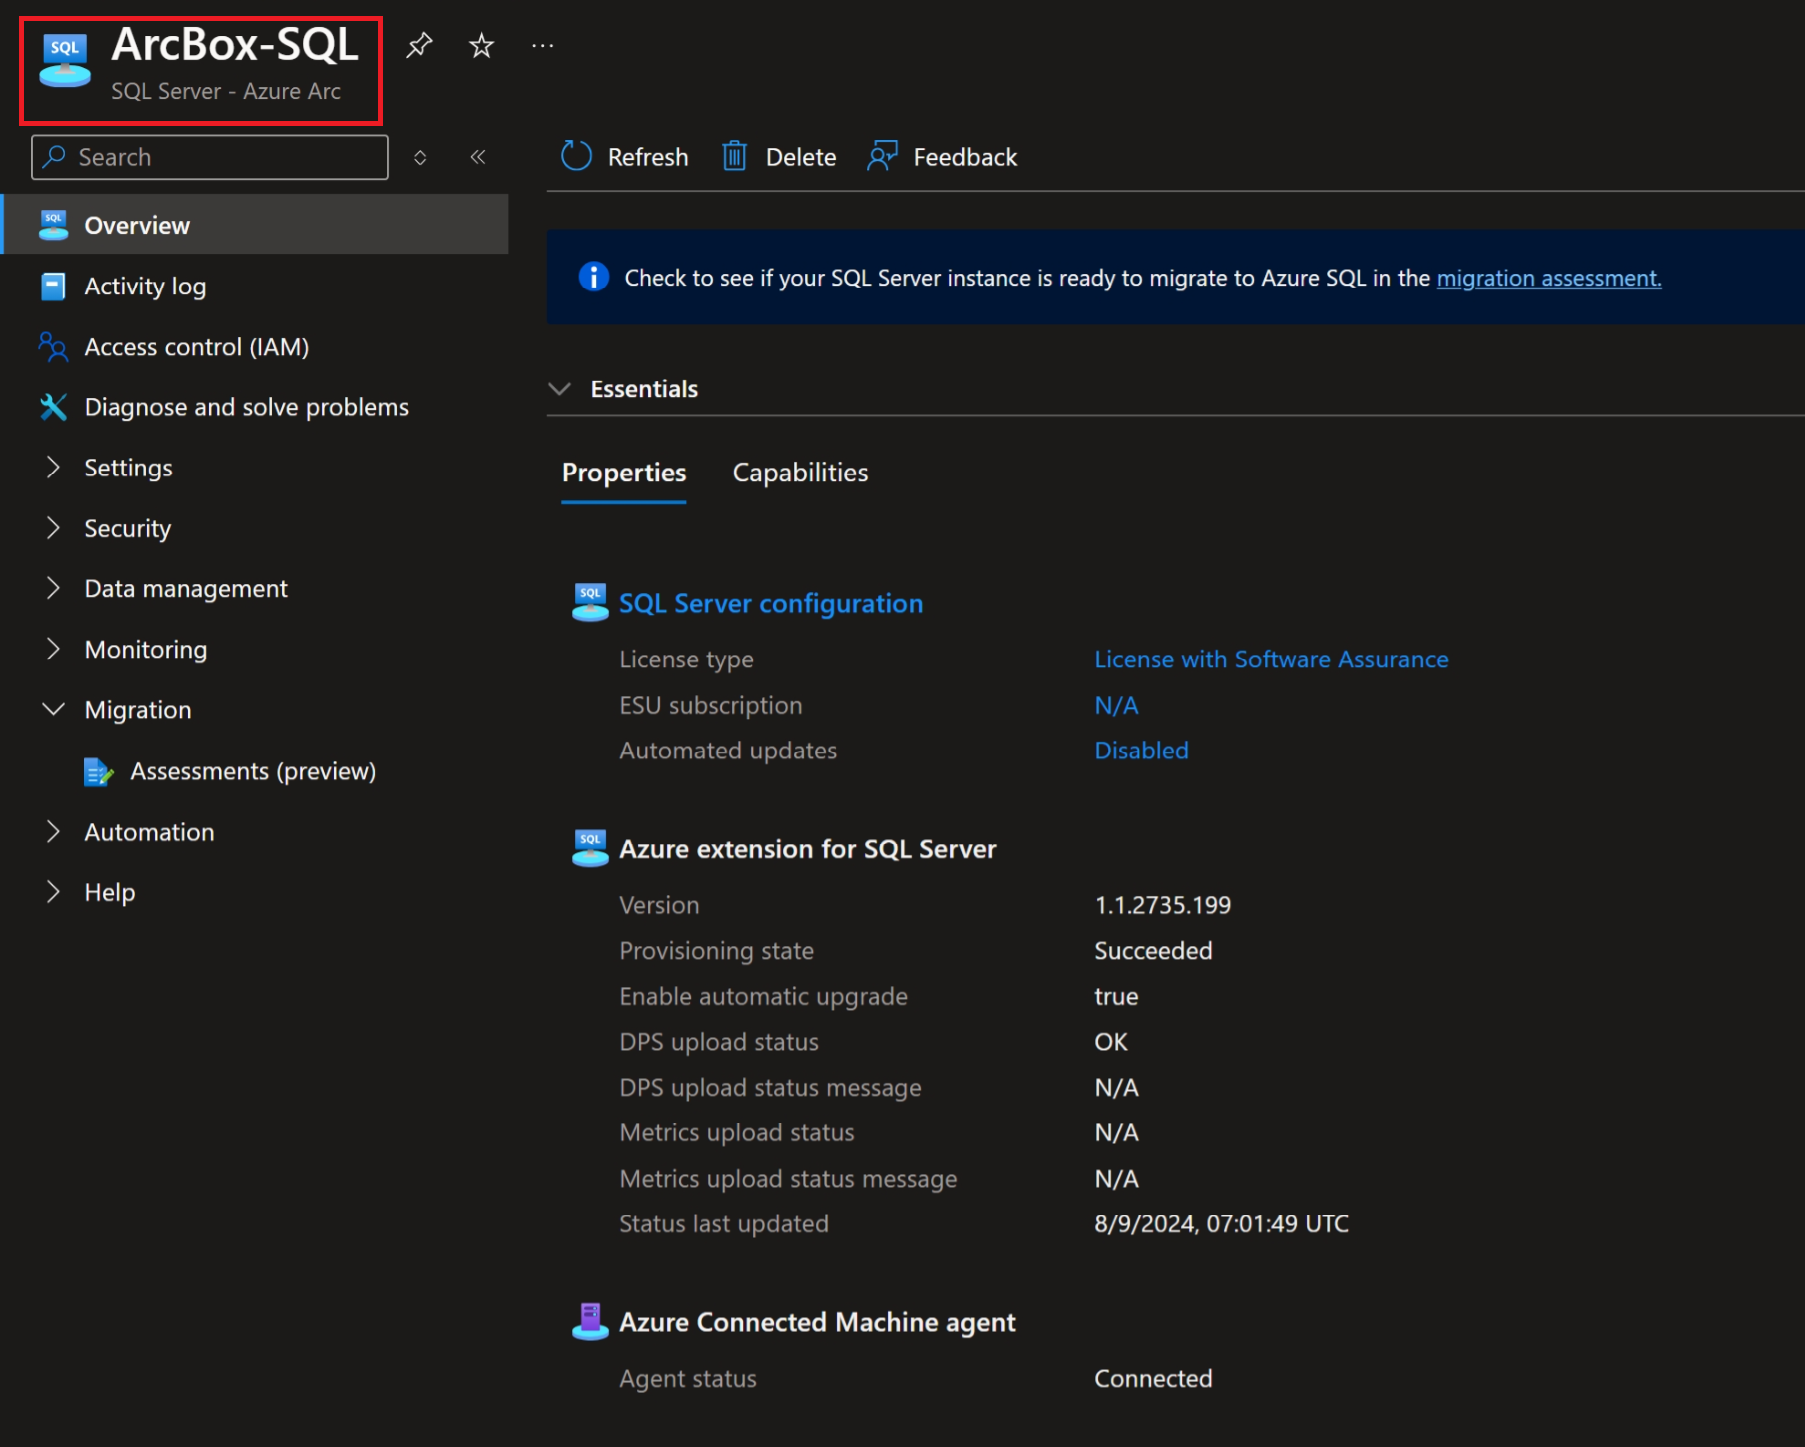Image resolution: width=1805 pixels, height=1447 pixels.
Task: Focus the sidebar Search input field
Action: (x=210, y=157)
